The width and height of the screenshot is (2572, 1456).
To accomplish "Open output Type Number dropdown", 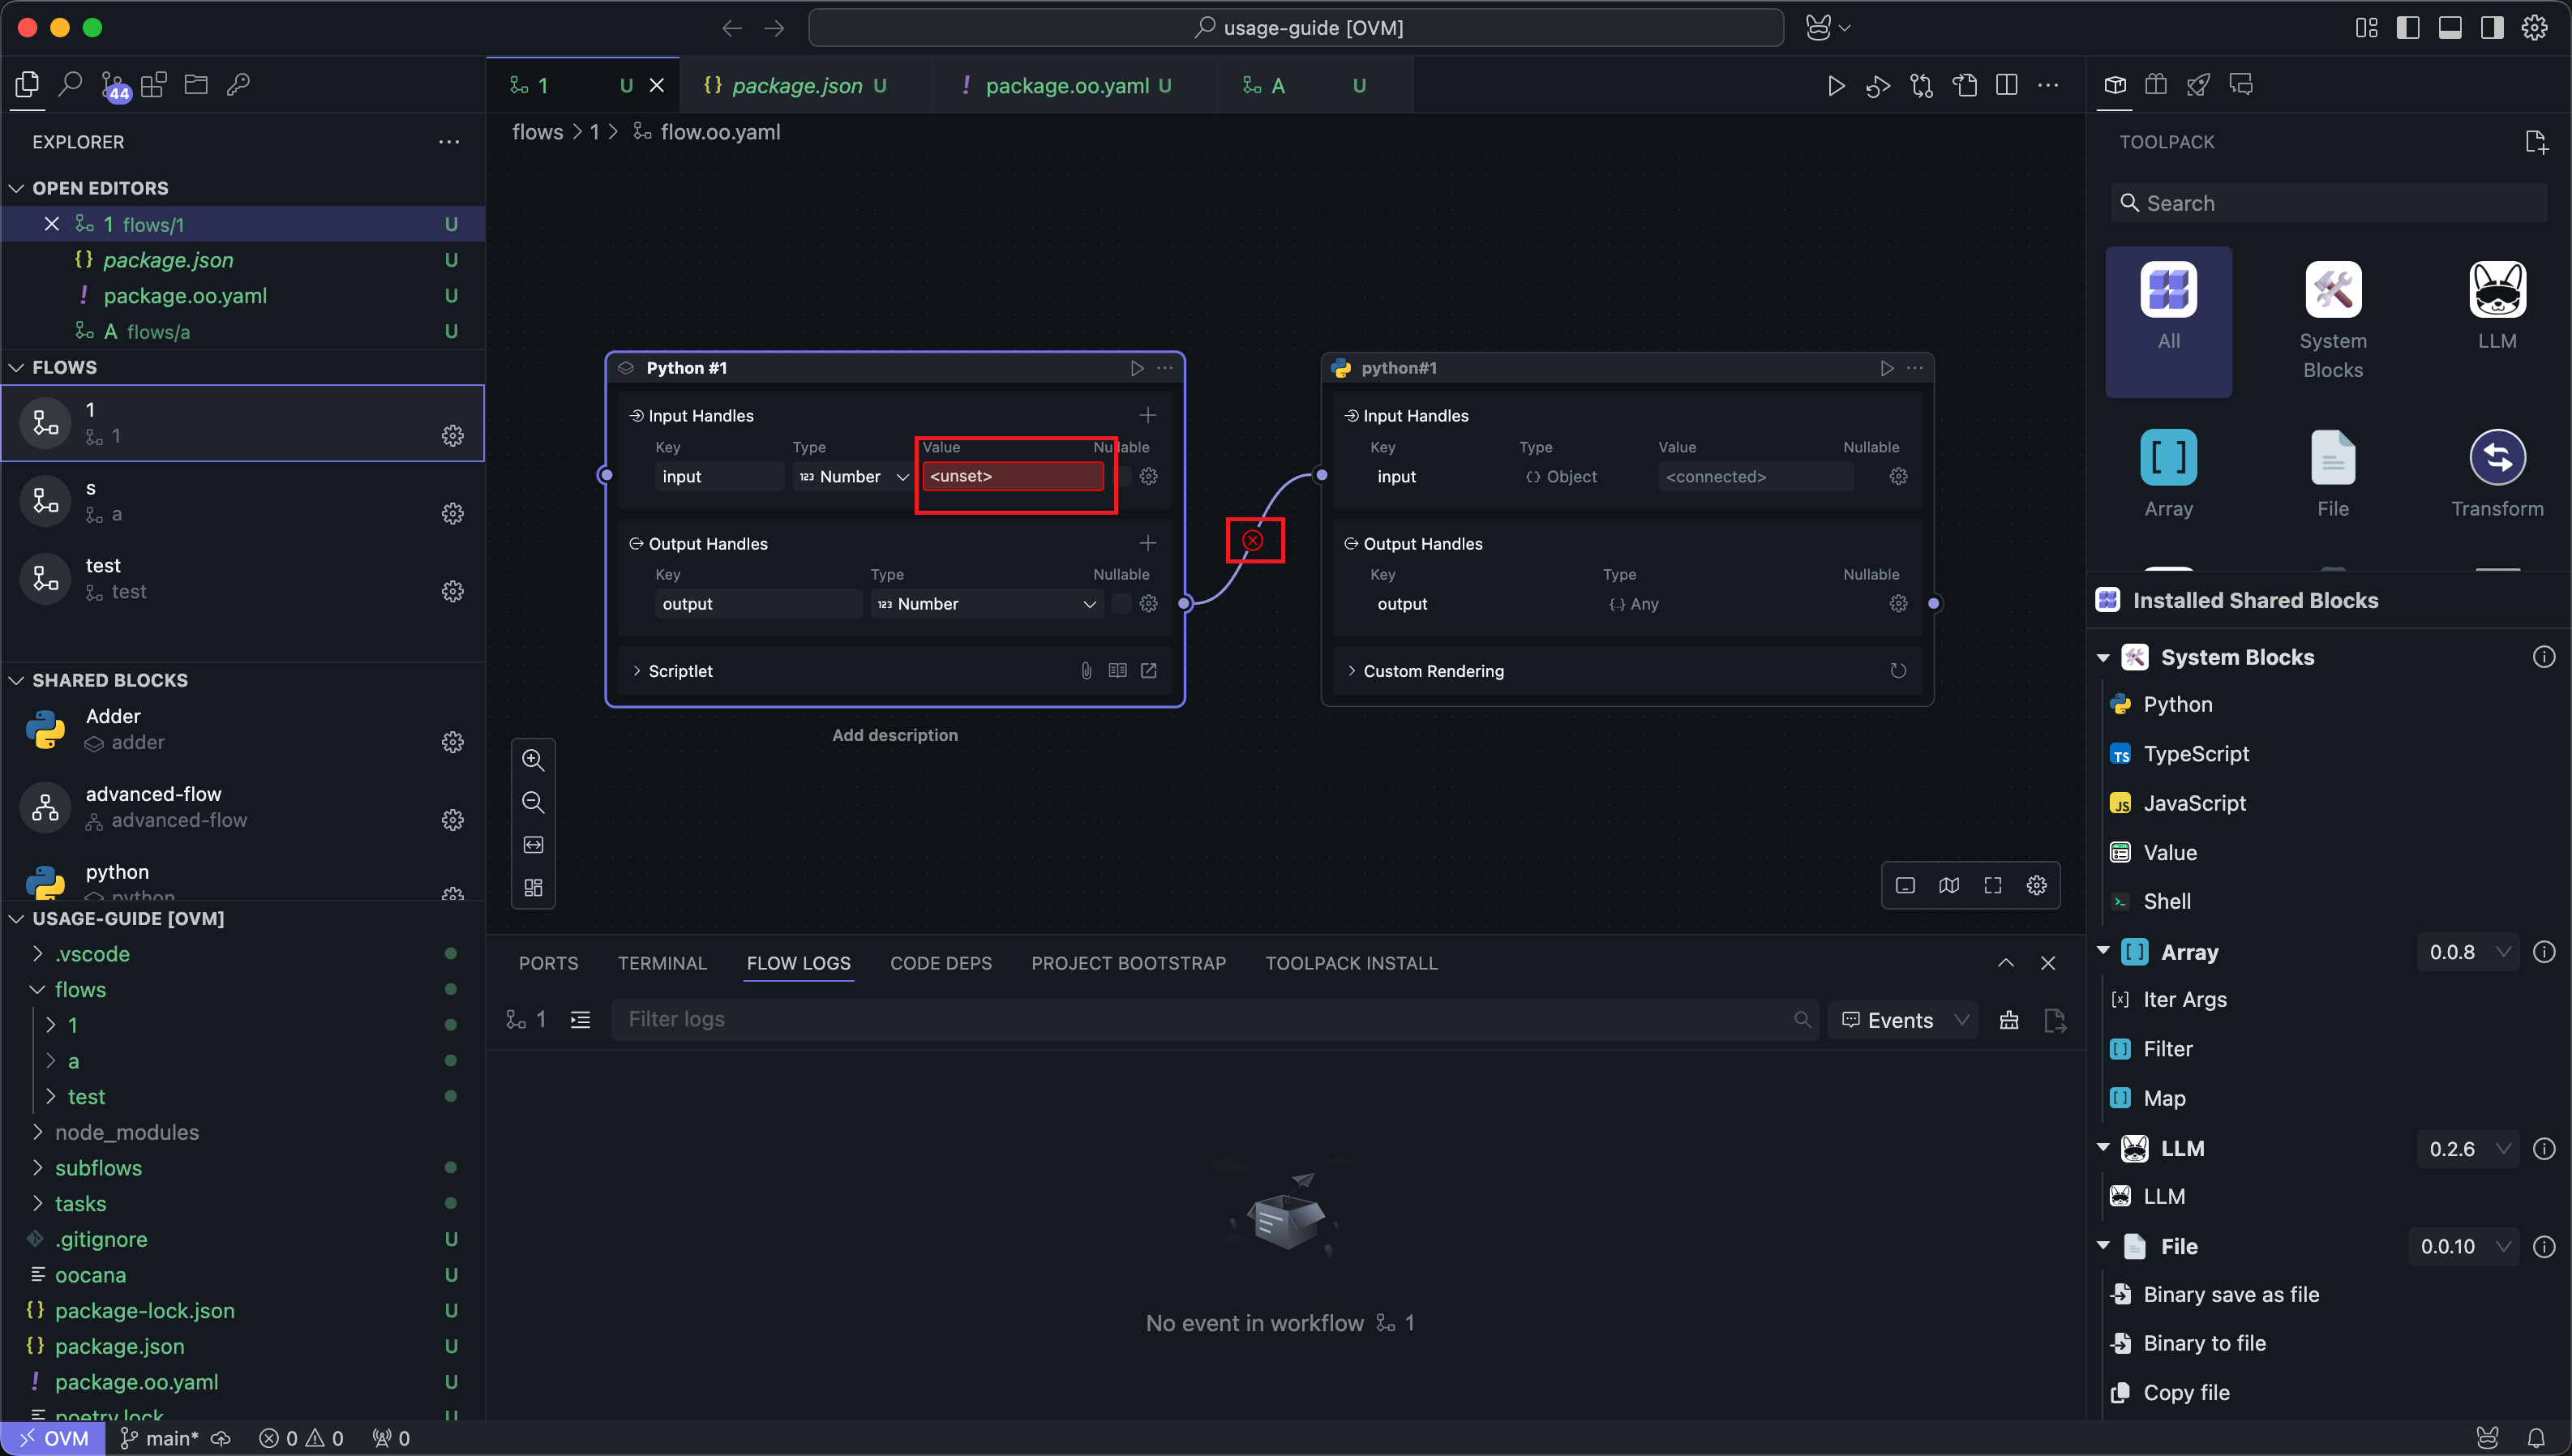I will (x=986, y=604).
